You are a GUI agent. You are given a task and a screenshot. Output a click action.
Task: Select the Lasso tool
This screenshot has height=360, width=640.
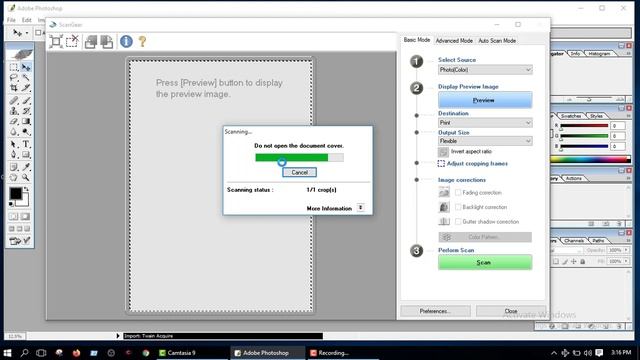(x=14, y=78)
